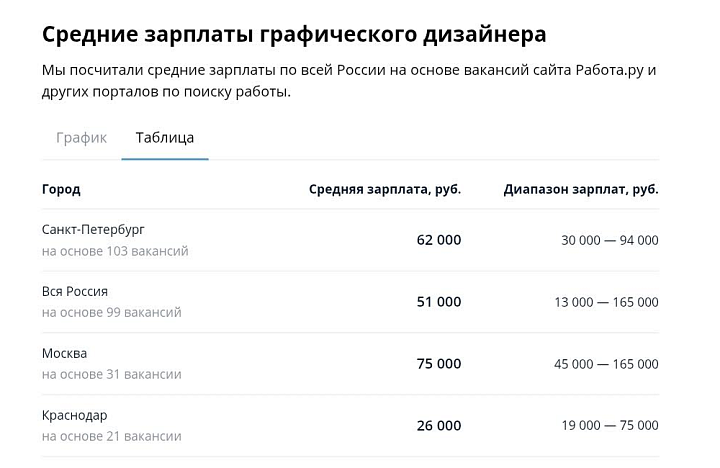The height and width of the screenshot is (468, 720).
Task: Click the 75 000 average salary value
Action: point(438,364)
